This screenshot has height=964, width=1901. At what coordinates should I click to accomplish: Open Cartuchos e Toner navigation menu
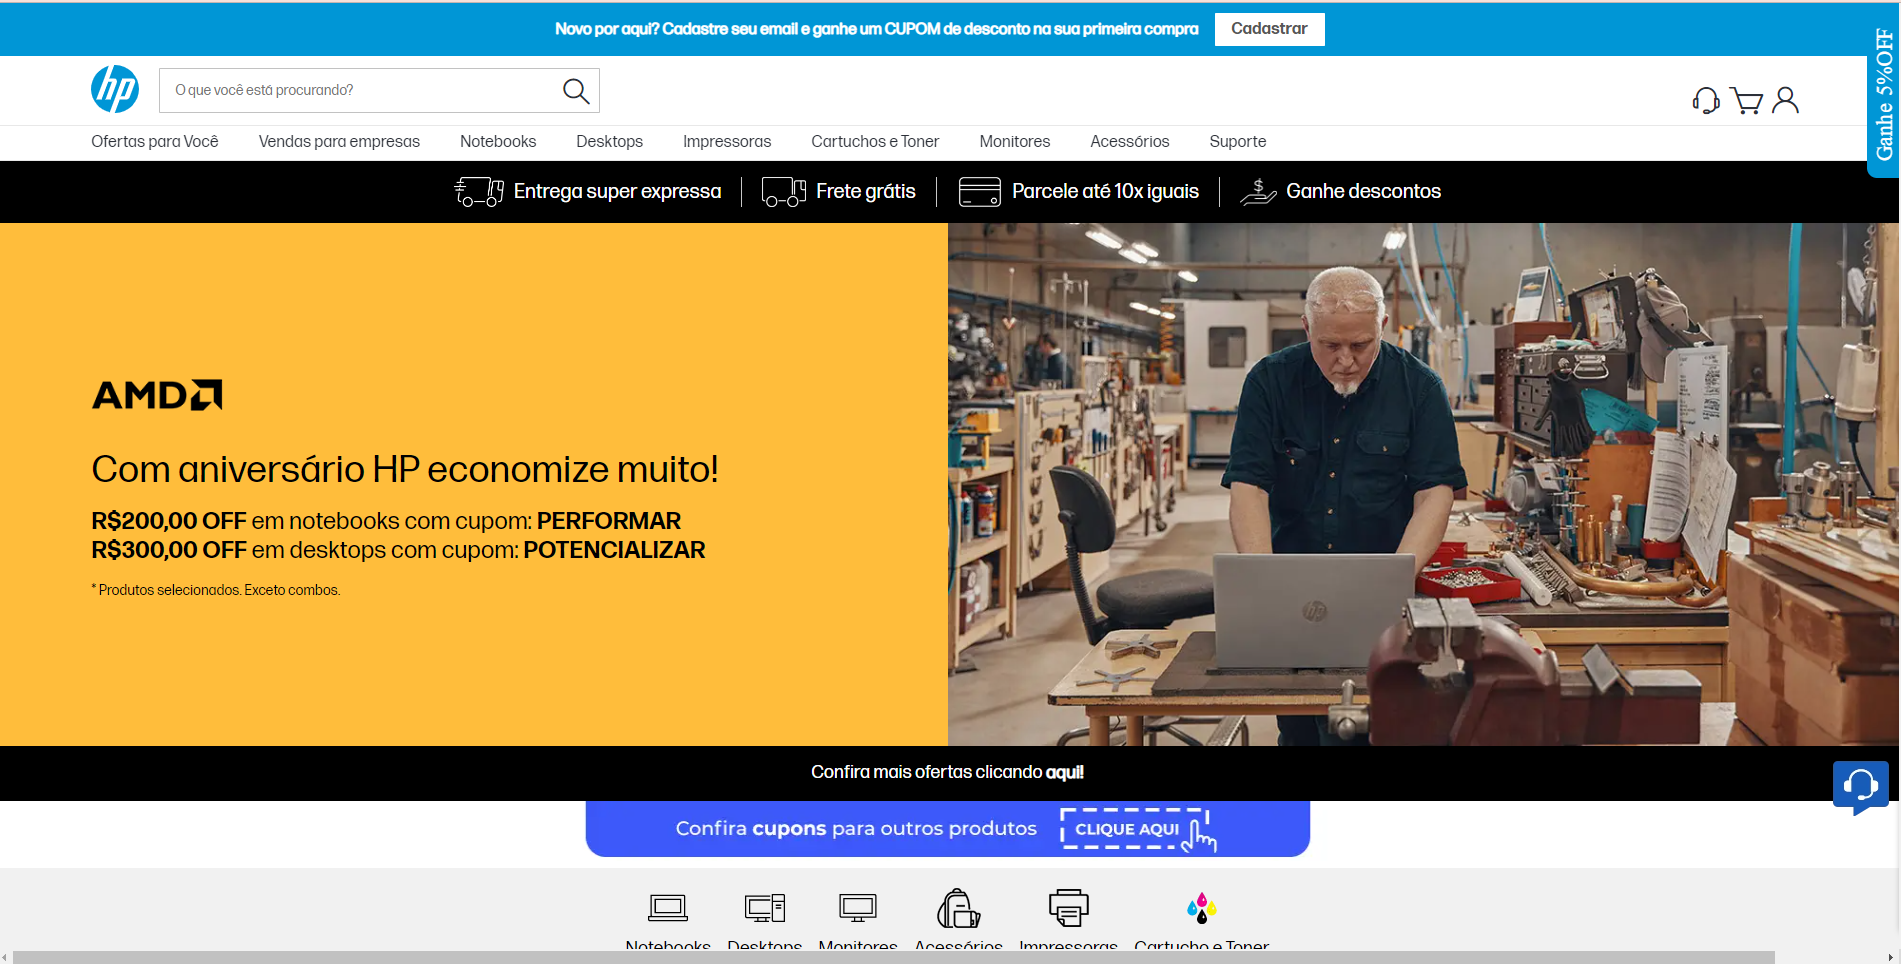875,142
